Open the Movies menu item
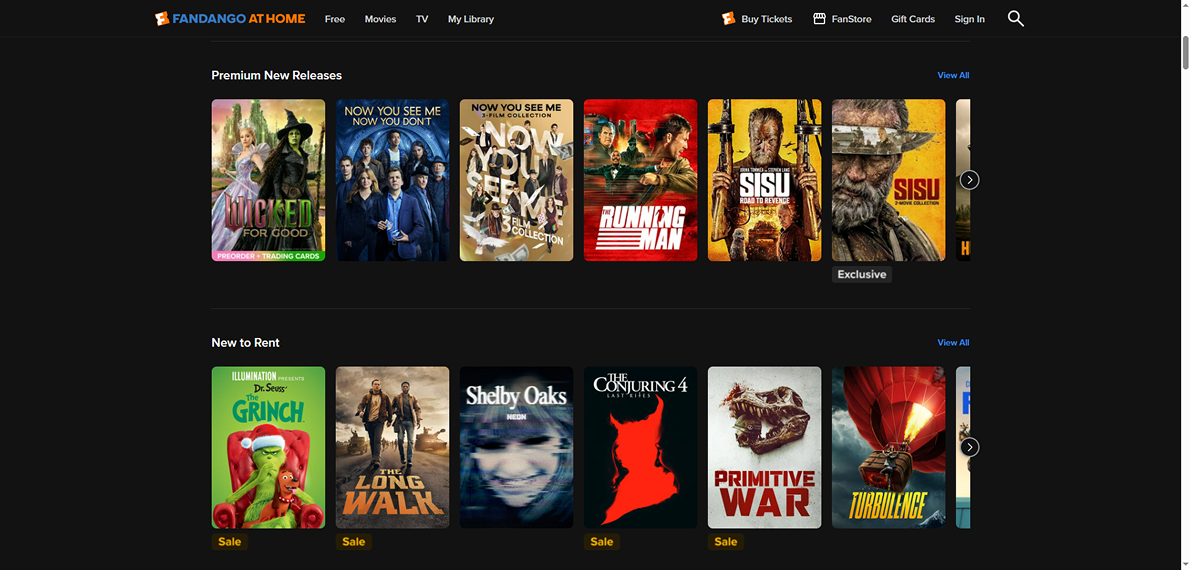Image resolution: width=1190 pixels, height=570 pixels. pyautogui.click(x=380, y=19)
